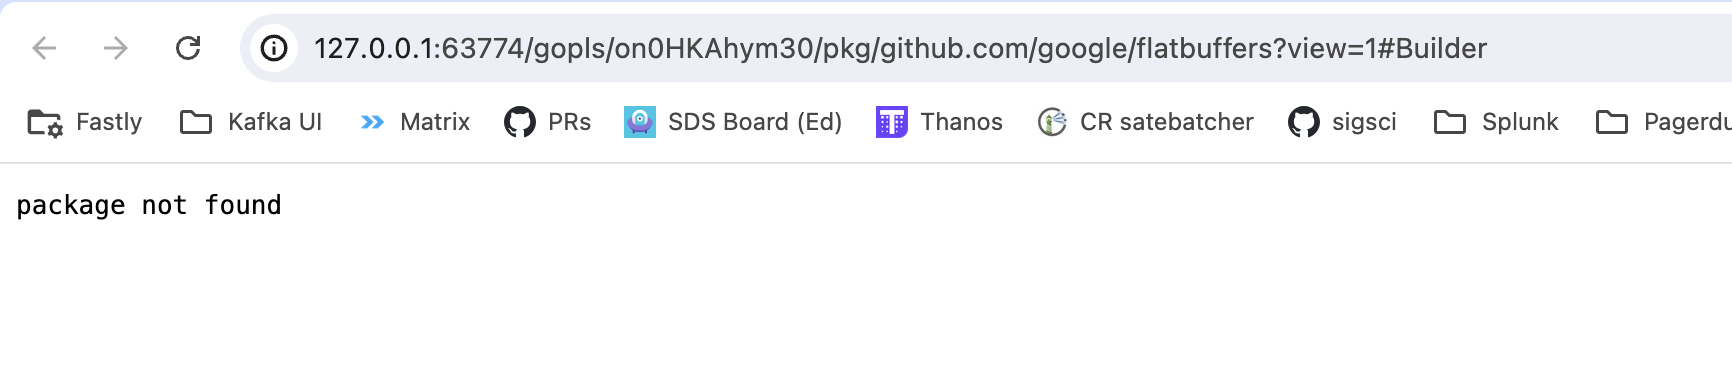
Task: View site information icon in address bar
Action: tap(274, 48)
